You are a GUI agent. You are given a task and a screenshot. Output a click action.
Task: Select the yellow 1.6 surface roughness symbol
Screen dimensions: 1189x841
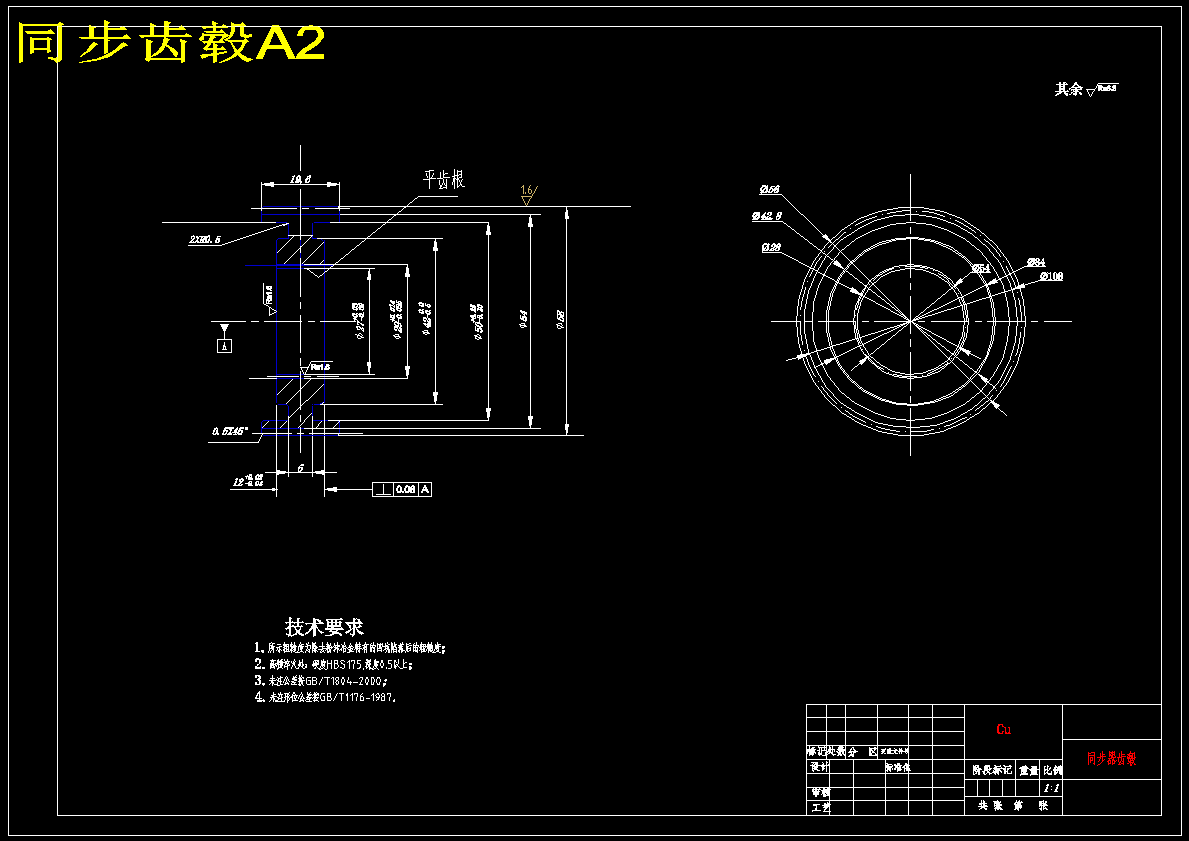tap(528, 195)
